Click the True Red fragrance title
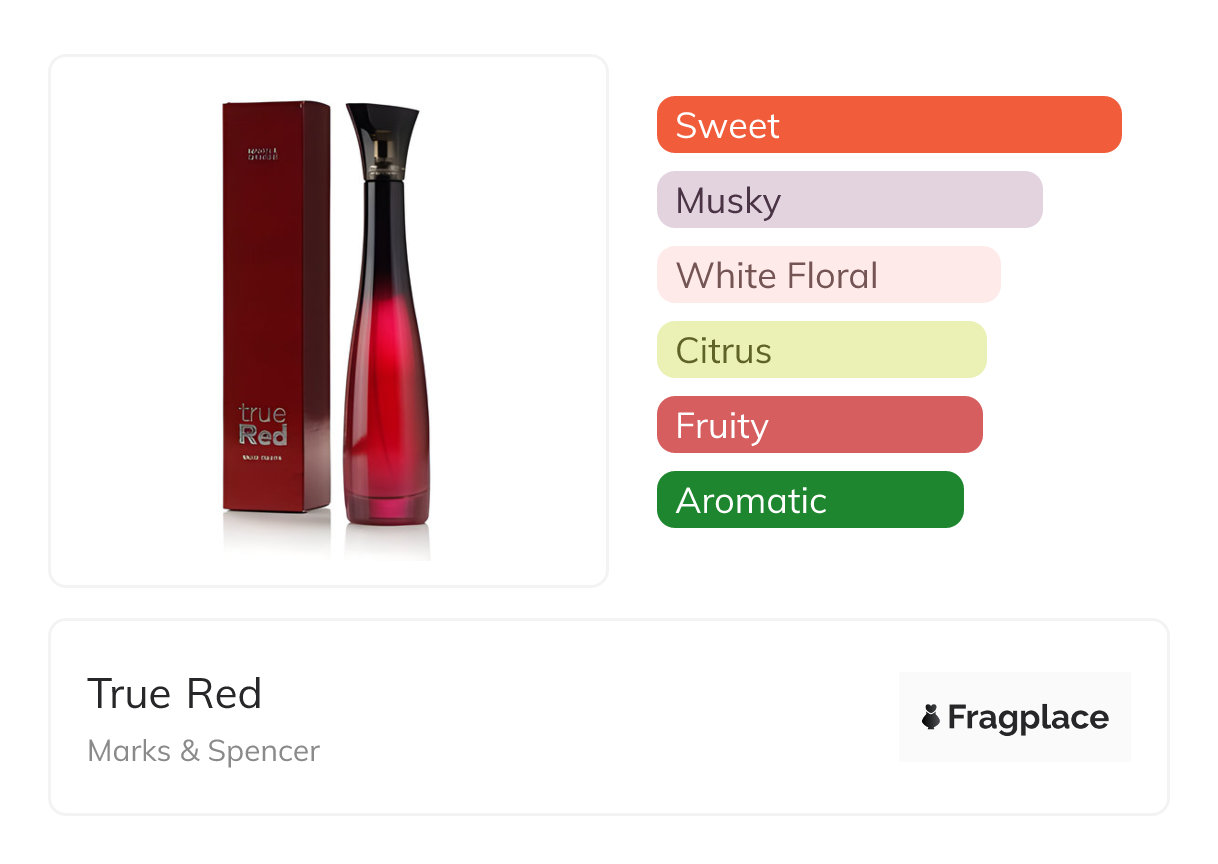Image resolution: width=1218 pixels, height=864 pixels. (x=175, y=694)
